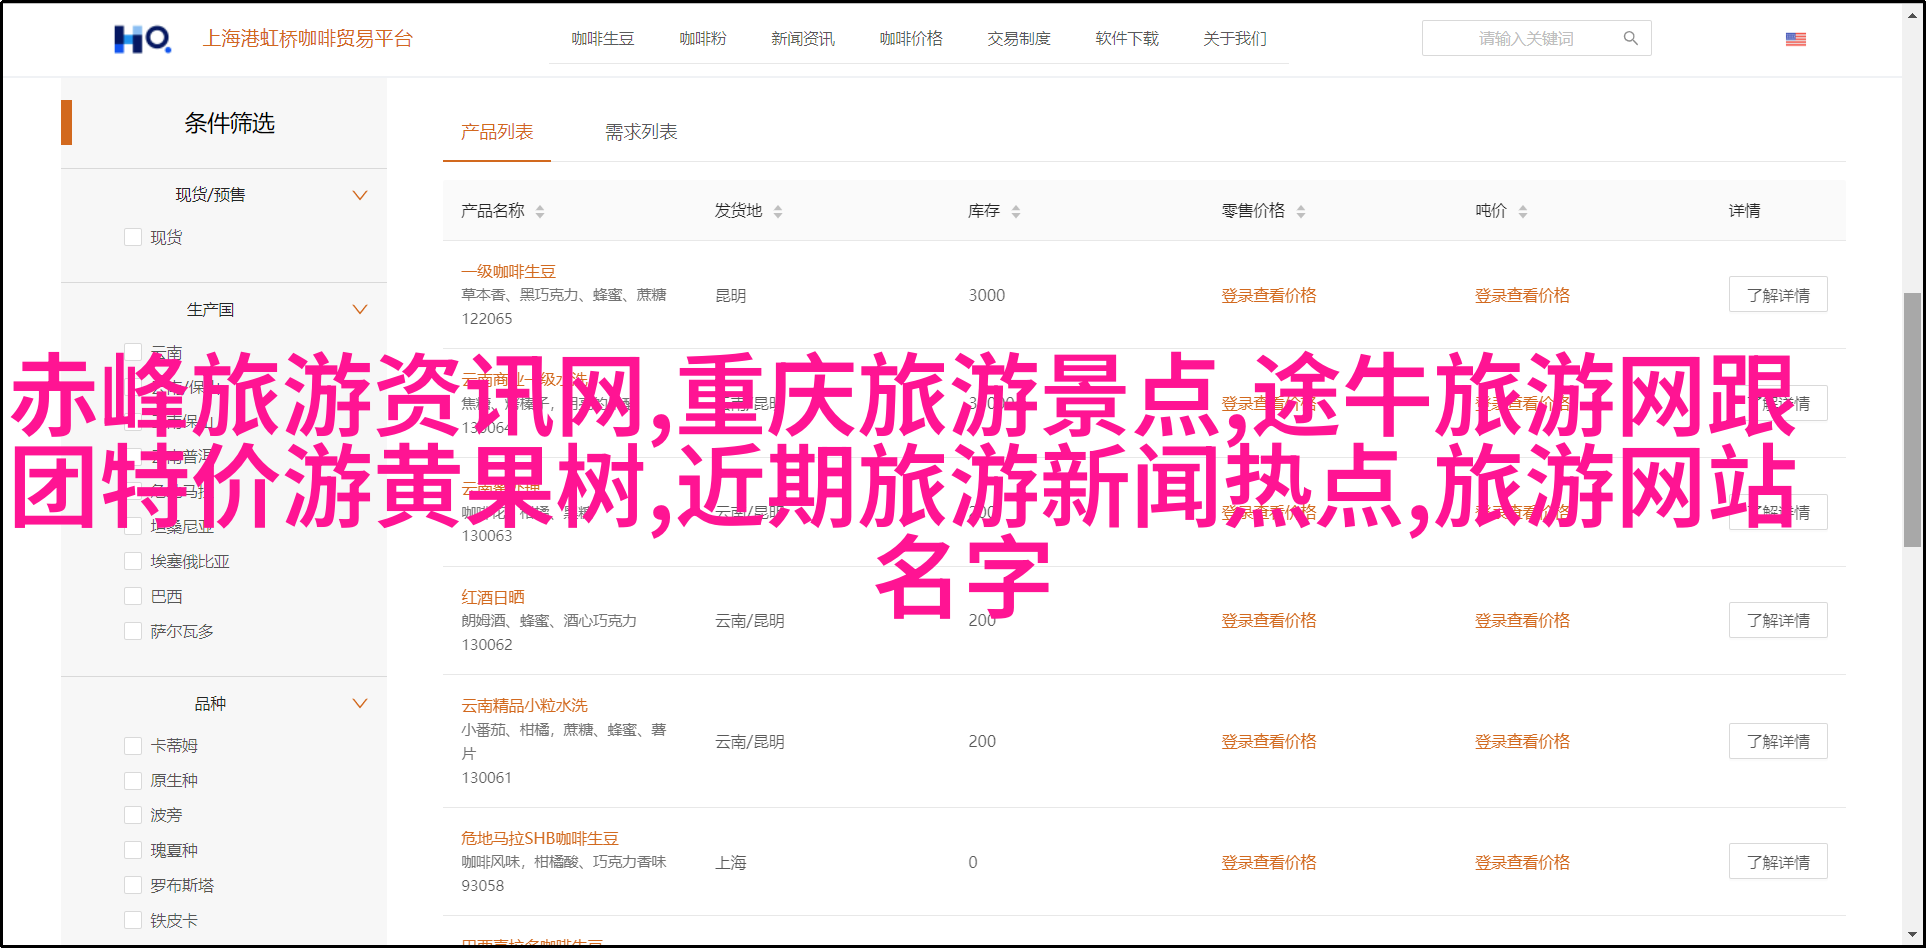Screen dimensions: 1927x950
Task: Click the scrollbar up arrow
Action: coord(1912,14)
